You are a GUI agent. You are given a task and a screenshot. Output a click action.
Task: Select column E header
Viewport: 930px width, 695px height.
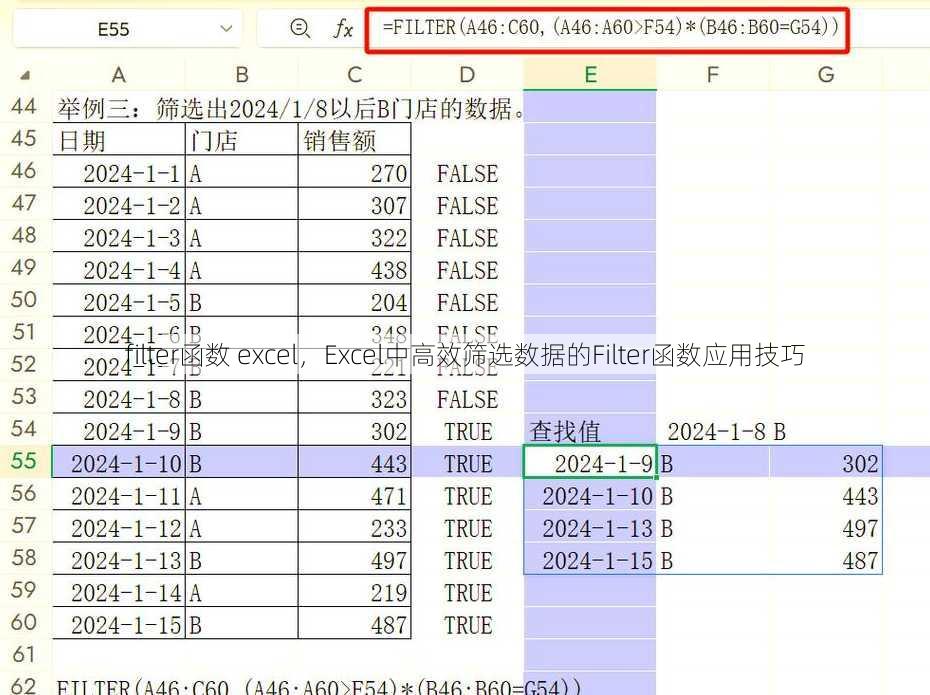pyautogui.click(x=590, y=75)
